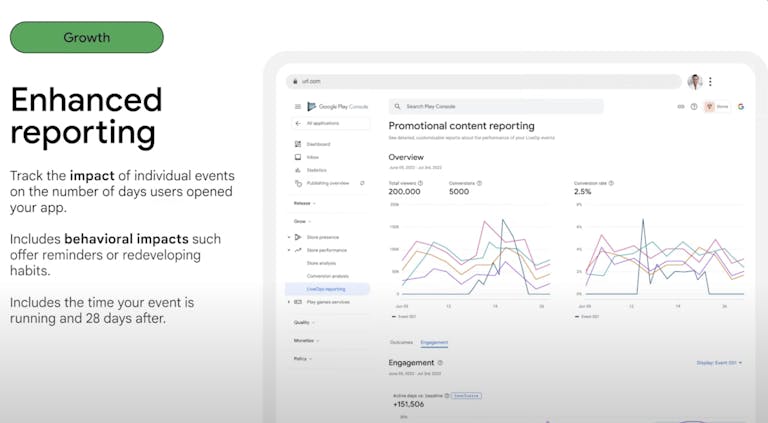Open the browser three-dot menu
Screen dimensions: 768x423
coord(710,82)
